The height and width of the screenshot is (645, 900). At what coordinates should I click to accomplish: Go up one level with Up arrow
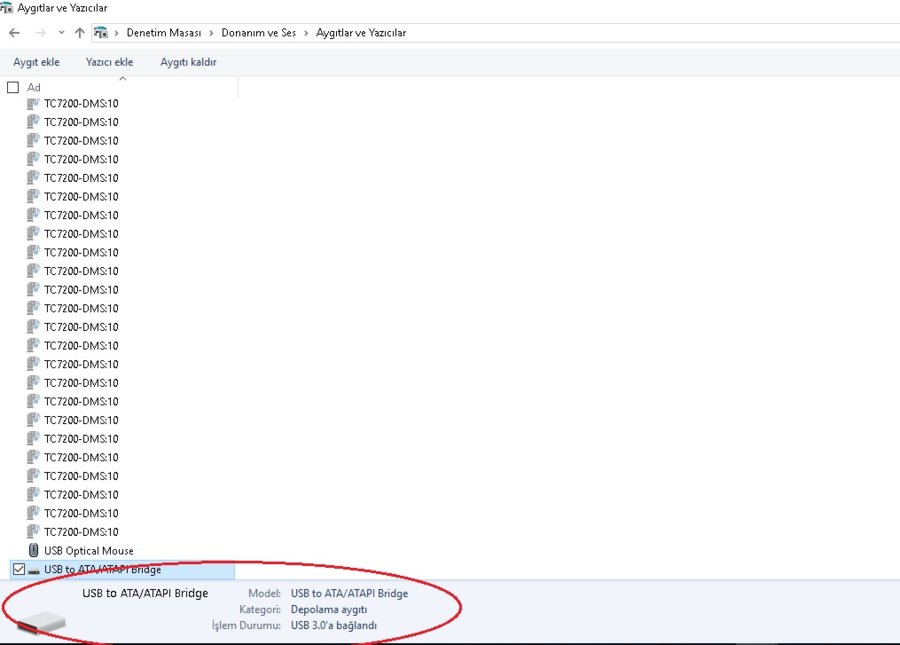click(x=80, y=33)
